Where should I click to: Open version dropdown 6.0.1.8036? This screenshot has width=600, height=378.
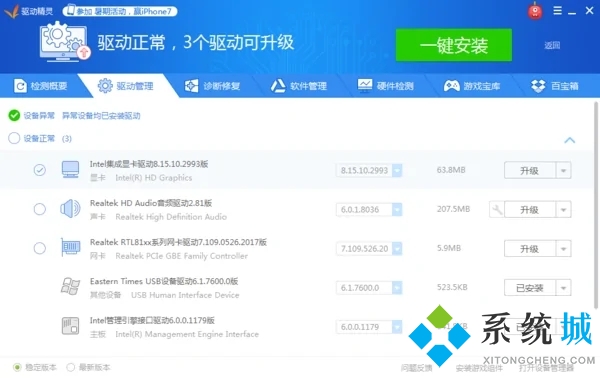tap(397, 210)
